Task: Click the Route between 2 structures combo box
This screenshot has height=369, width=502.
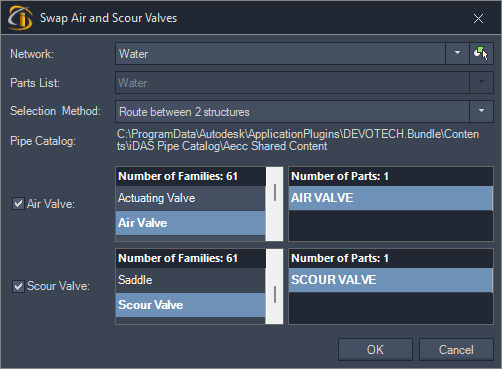Action: pos(293,111)
